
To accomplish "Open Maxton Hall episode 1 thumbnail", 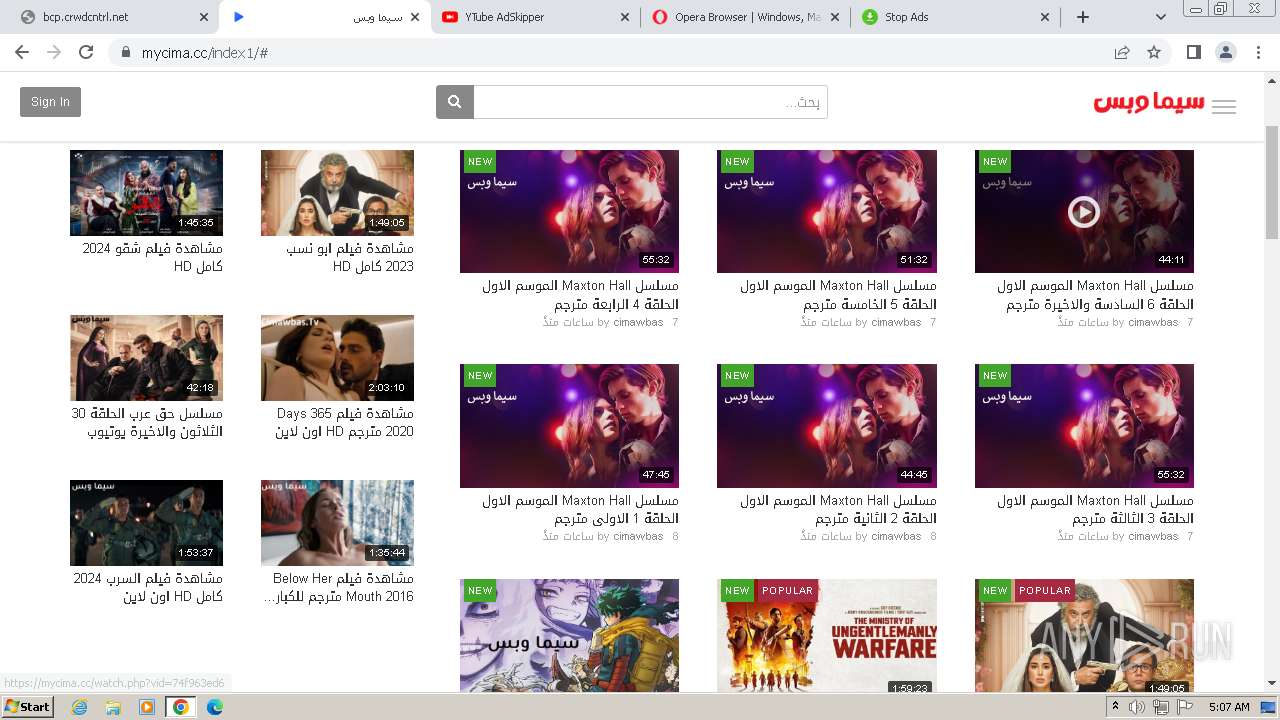I will [x=569, y=426].
